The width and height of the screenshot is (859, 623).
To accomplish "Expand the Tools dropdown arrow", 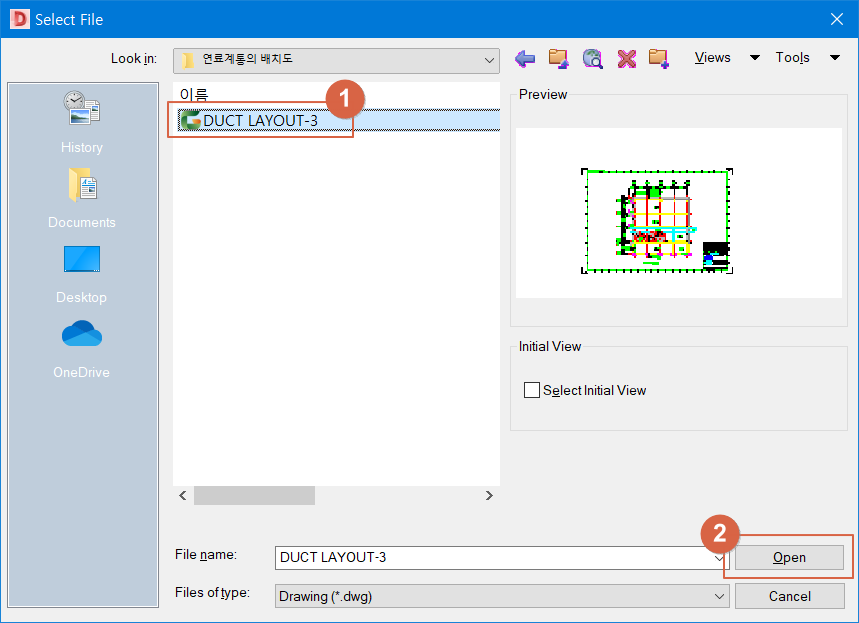I will click(834, 58).
